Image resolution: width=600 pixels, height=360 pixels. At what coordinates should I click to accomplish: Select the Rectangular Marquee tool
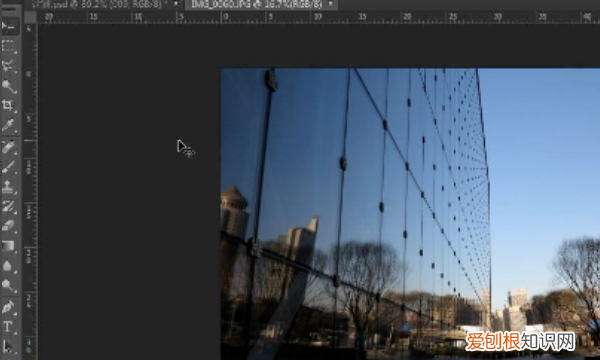[x=8, y=47]
